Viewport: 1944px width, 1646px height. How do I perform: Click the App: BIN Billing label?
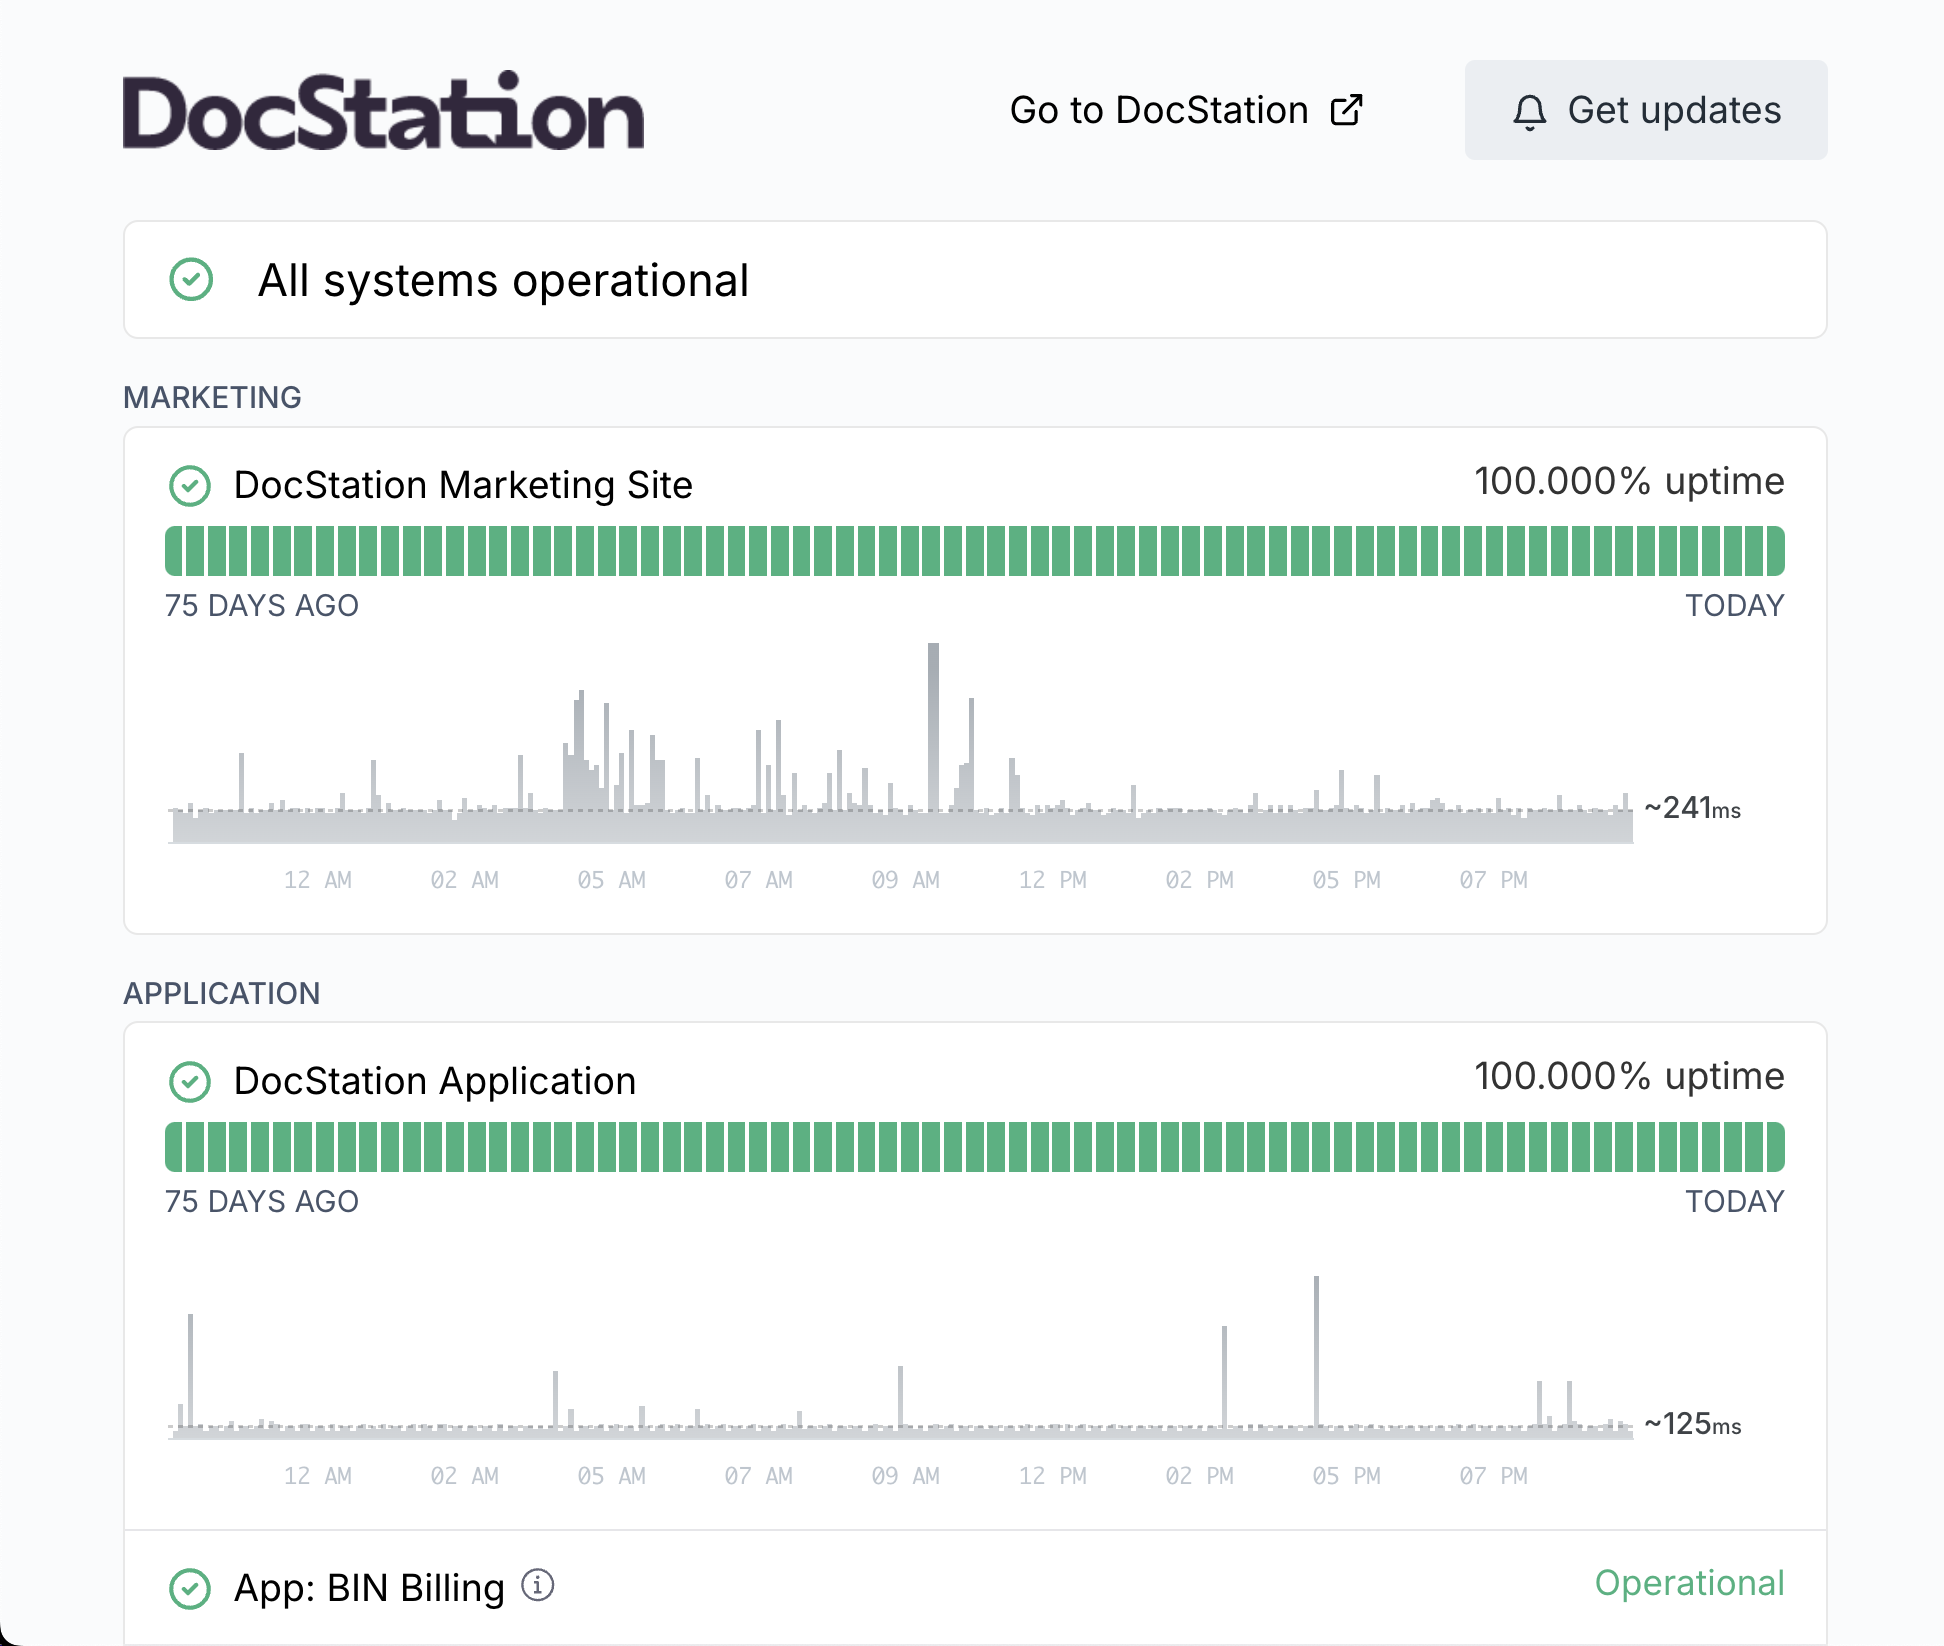(x=369, y=1588)
